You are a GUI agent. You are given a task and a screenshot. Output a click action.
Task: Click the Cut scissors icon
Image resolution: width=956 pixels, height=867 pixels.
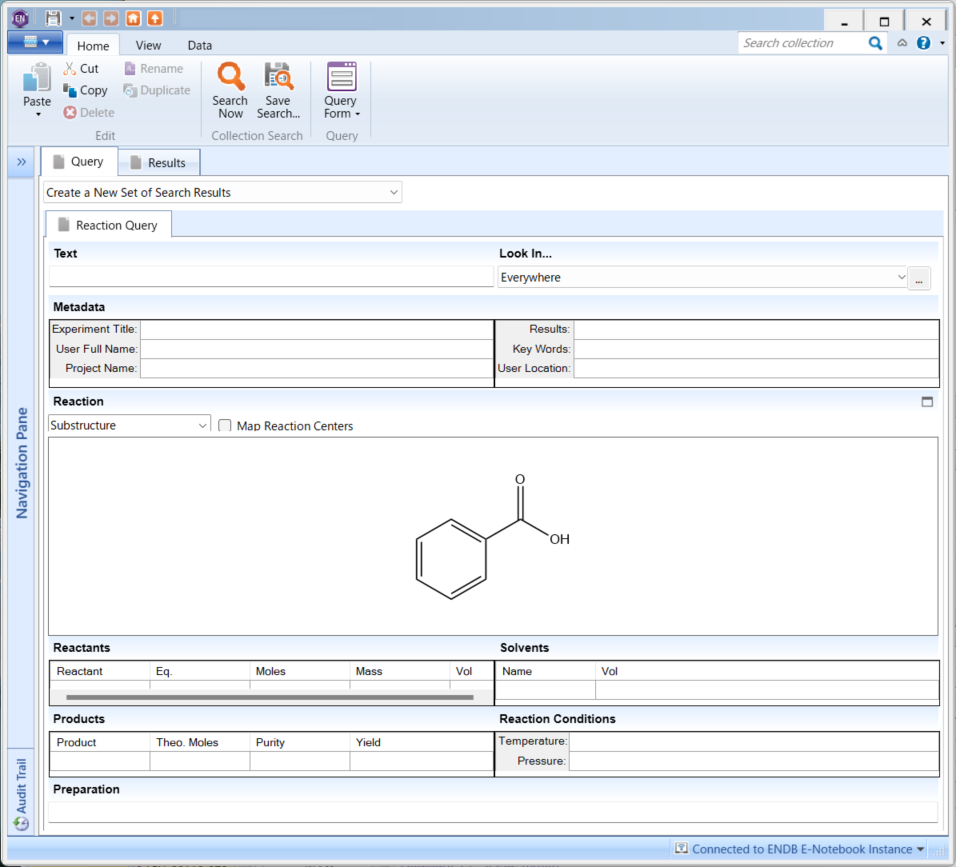click(70, 69)
